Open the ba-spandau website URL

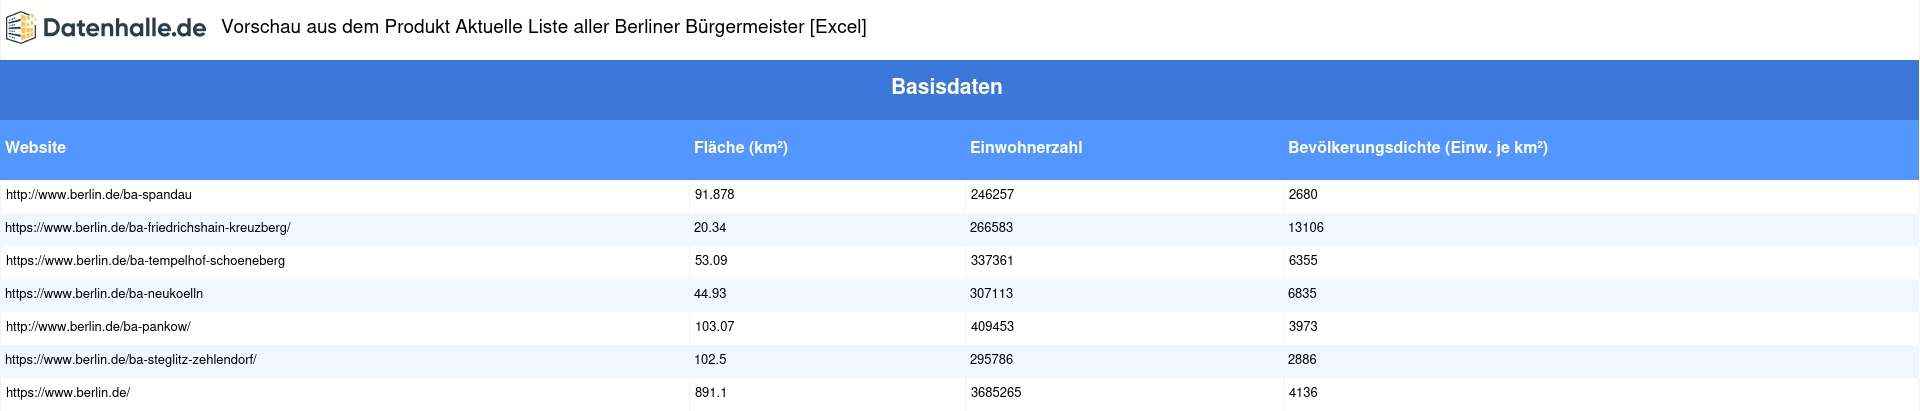[x=98, y=195]
